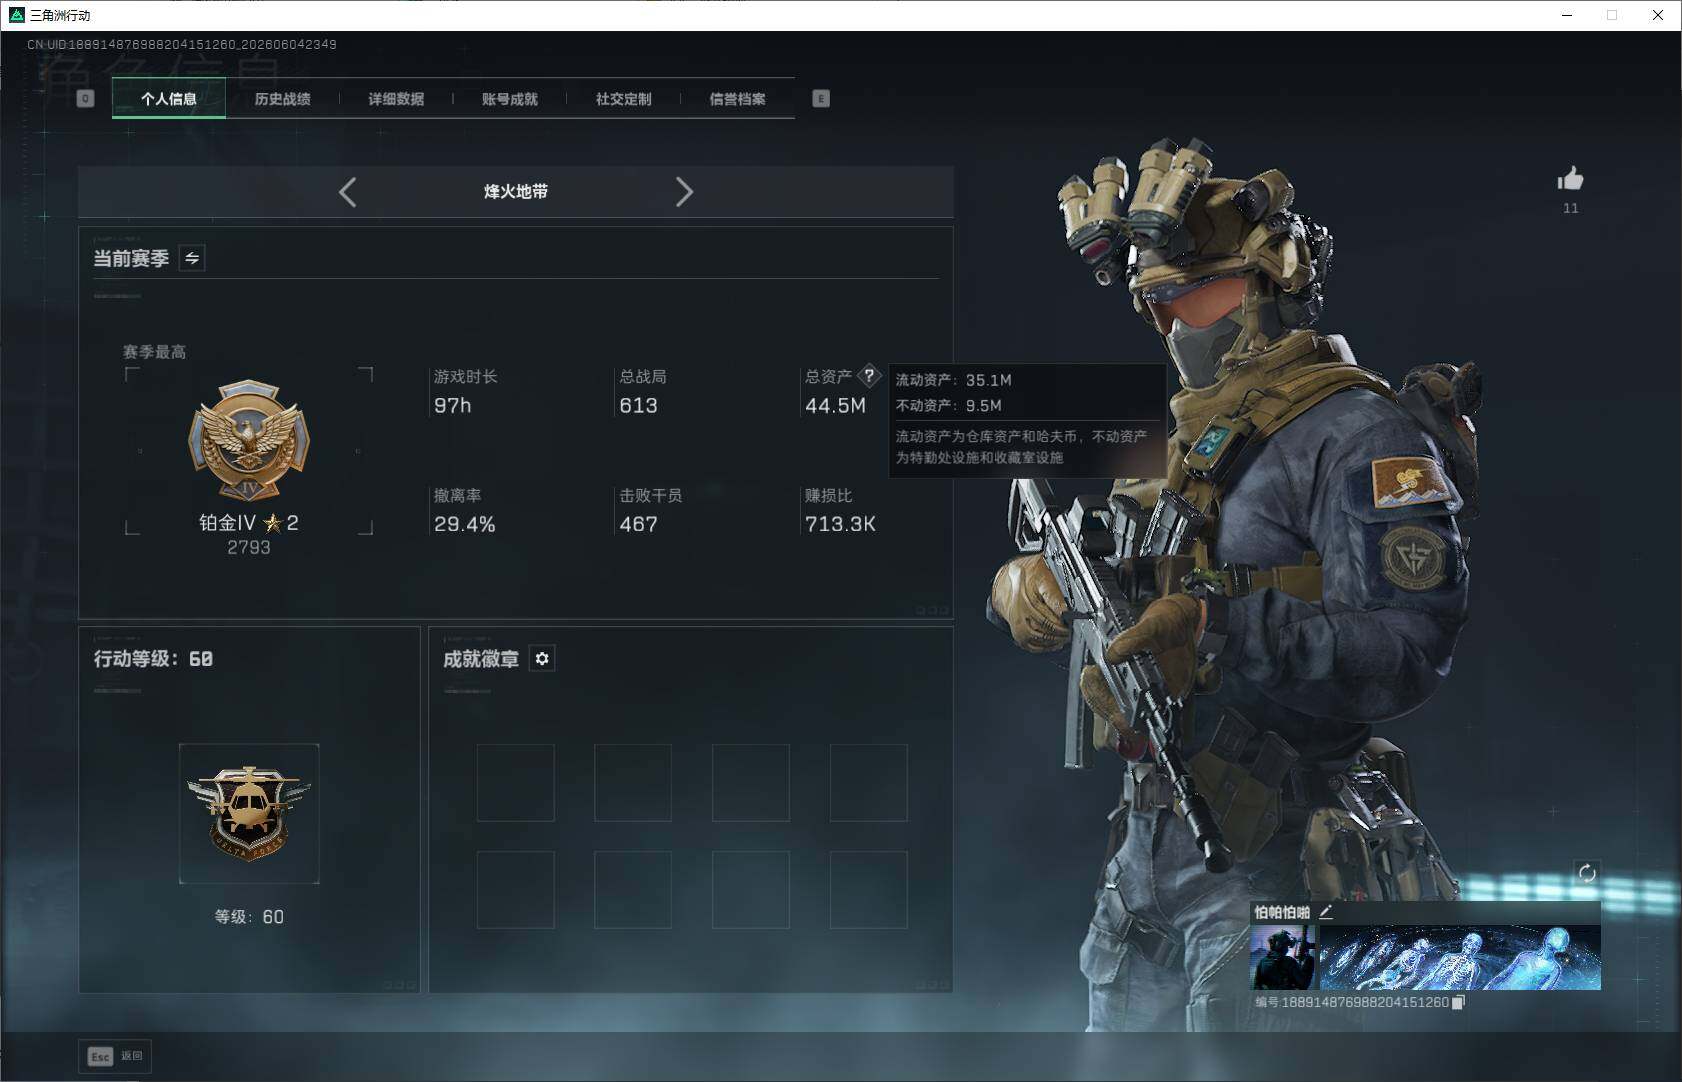
Task: Minimize the 三角洲行动 window
Action: (x=1567, y=15)
